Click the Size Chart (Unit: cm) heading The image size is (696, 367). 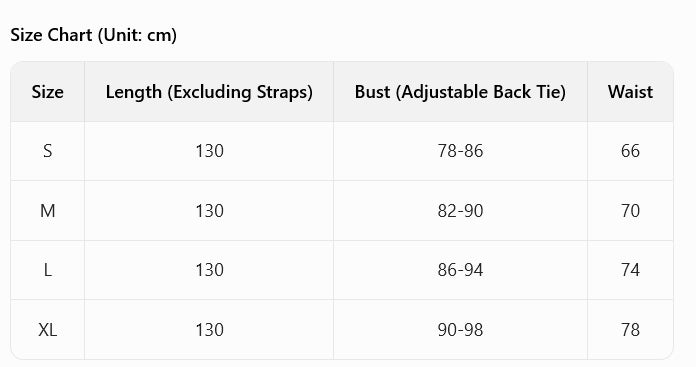point(94,35)
